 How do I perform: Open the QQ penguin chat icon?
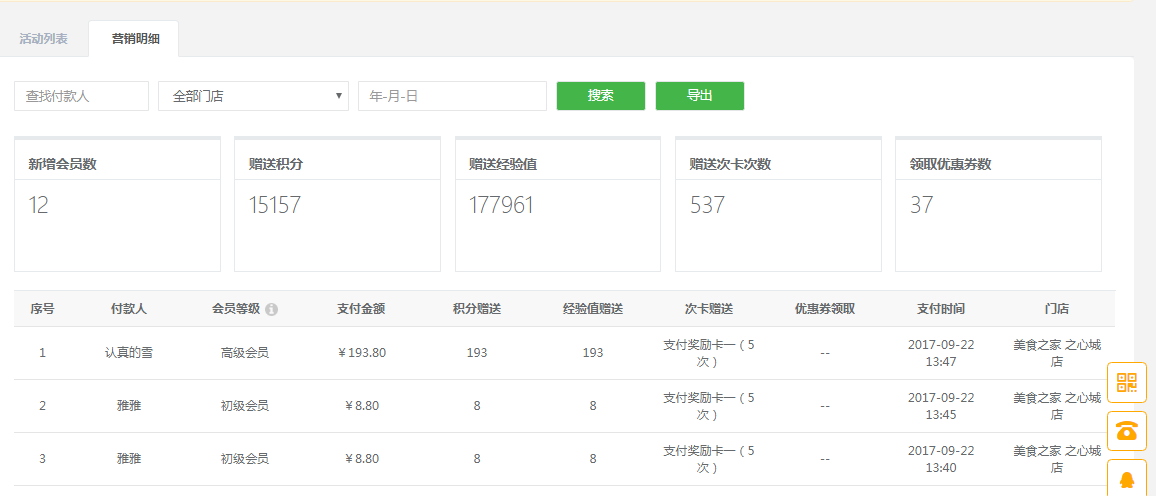coord(1127,478)
